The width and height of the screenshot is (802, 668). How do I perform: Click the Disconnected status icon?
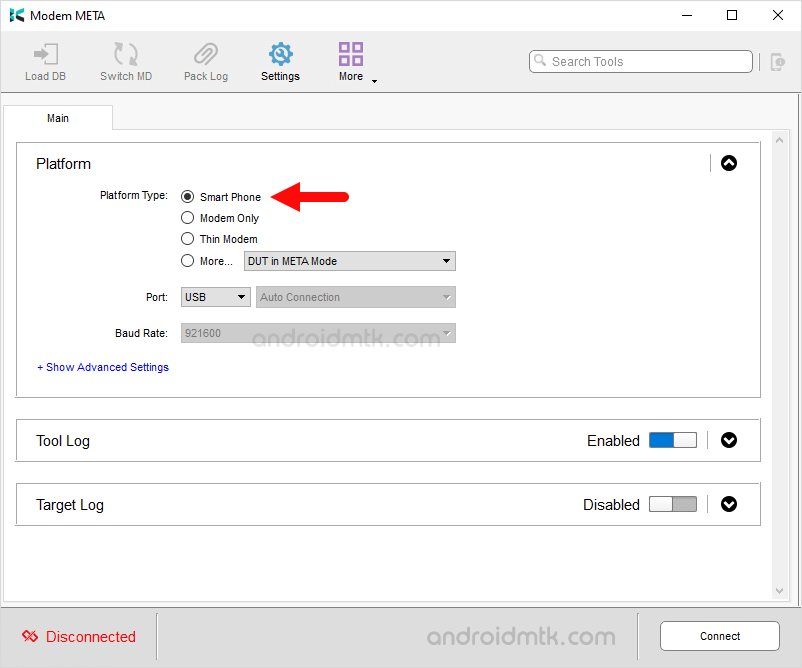tap(30, 637)
